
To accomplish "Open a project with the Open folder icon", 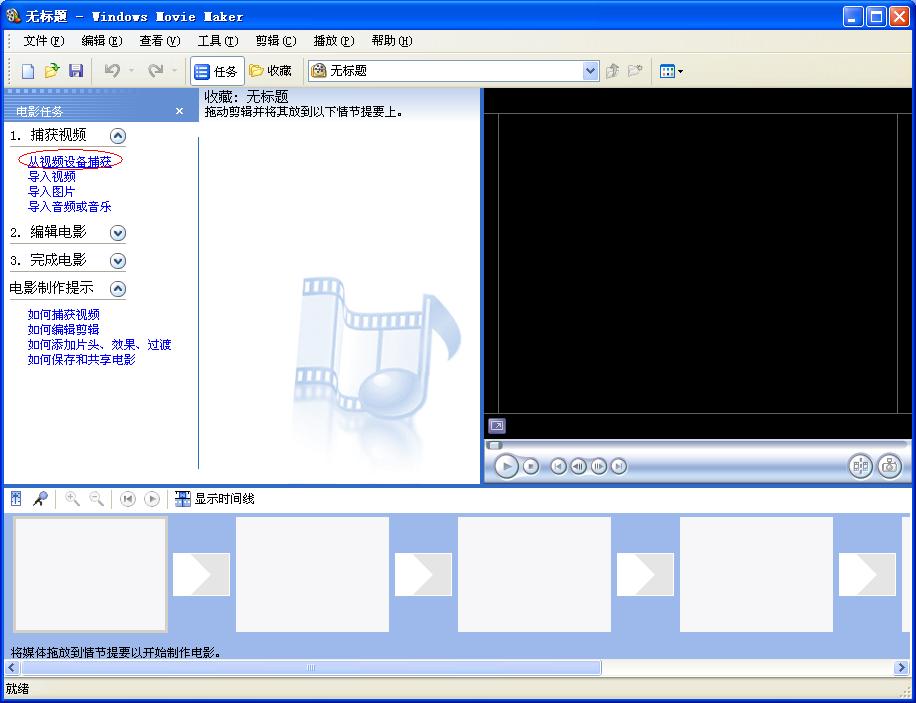I will coord(52,70).
